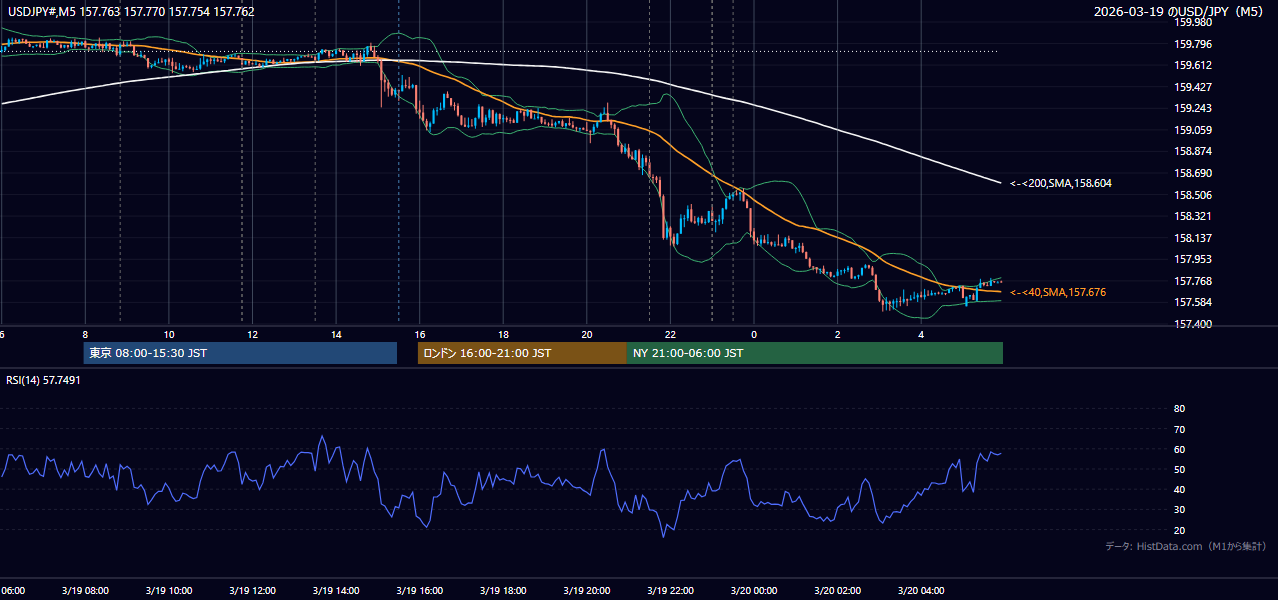This screenshot has width=1278, height=600.
Task: Click the bottom time label 3/20 00:00
Action: coord(753,591)
